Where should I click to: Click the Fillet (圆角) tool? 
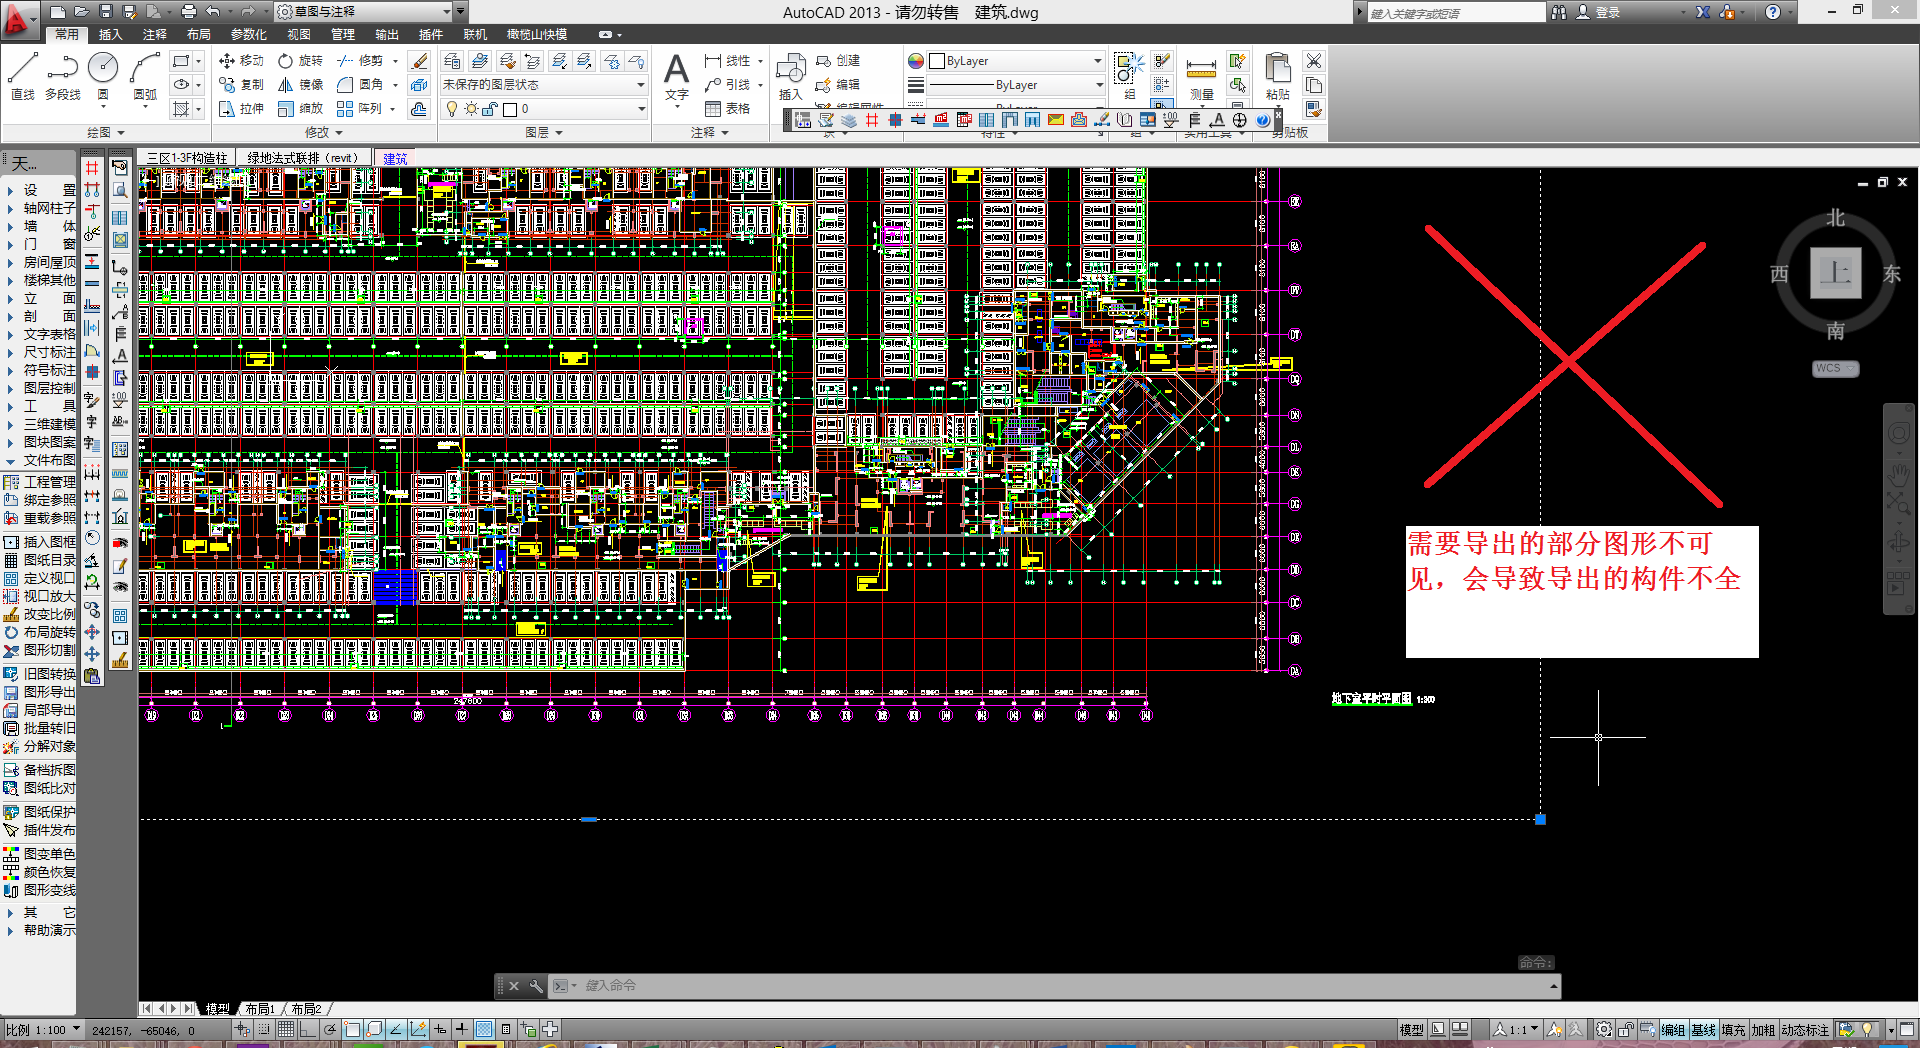click(x=360, y=84)
